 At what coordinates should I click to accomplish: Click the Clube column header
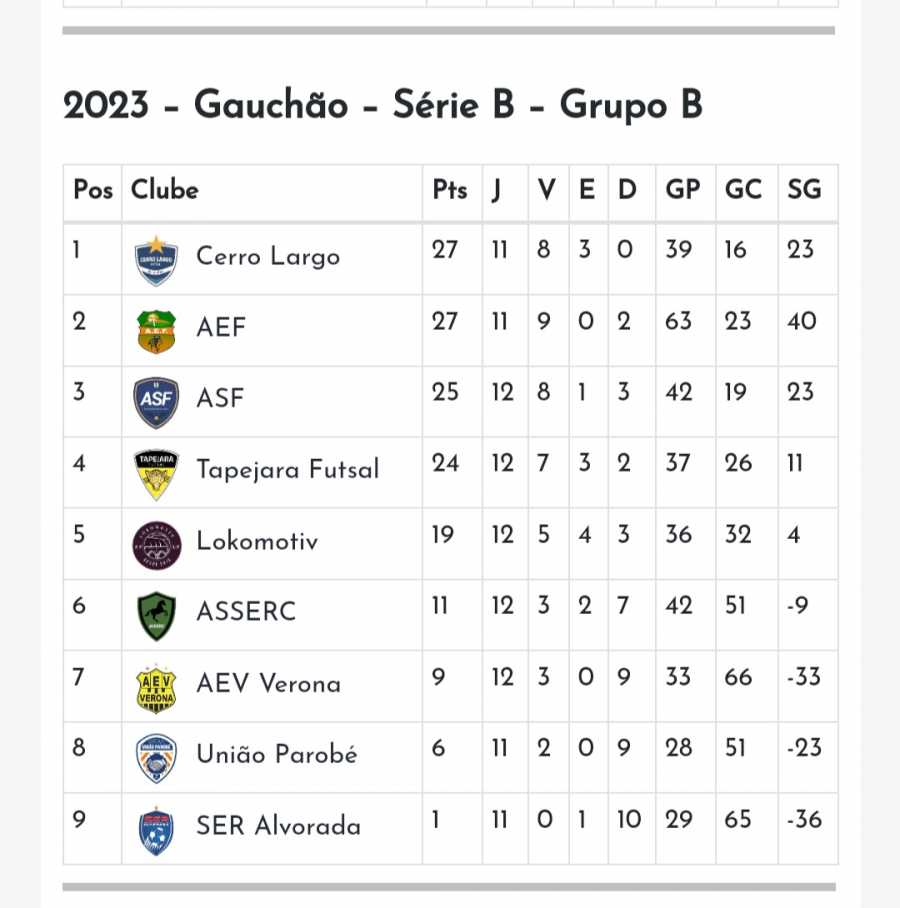point(165,190)
